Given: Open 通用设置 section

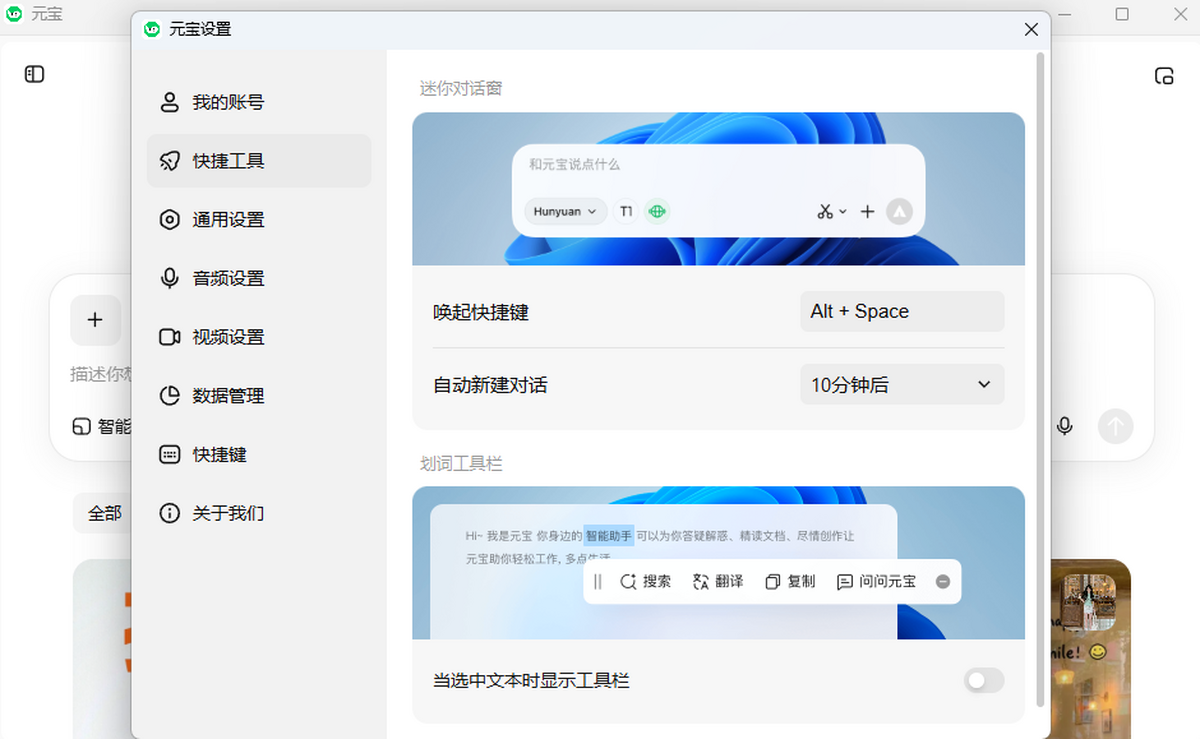Looking at the screenshot, I should coord(258,220).
